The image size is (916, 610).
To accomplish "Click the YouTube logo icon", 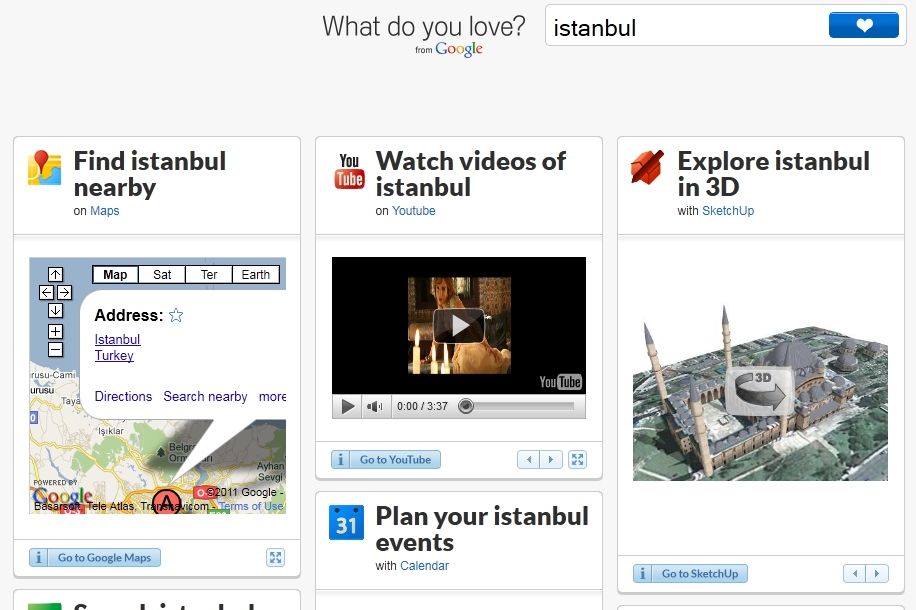I will 349,171.
